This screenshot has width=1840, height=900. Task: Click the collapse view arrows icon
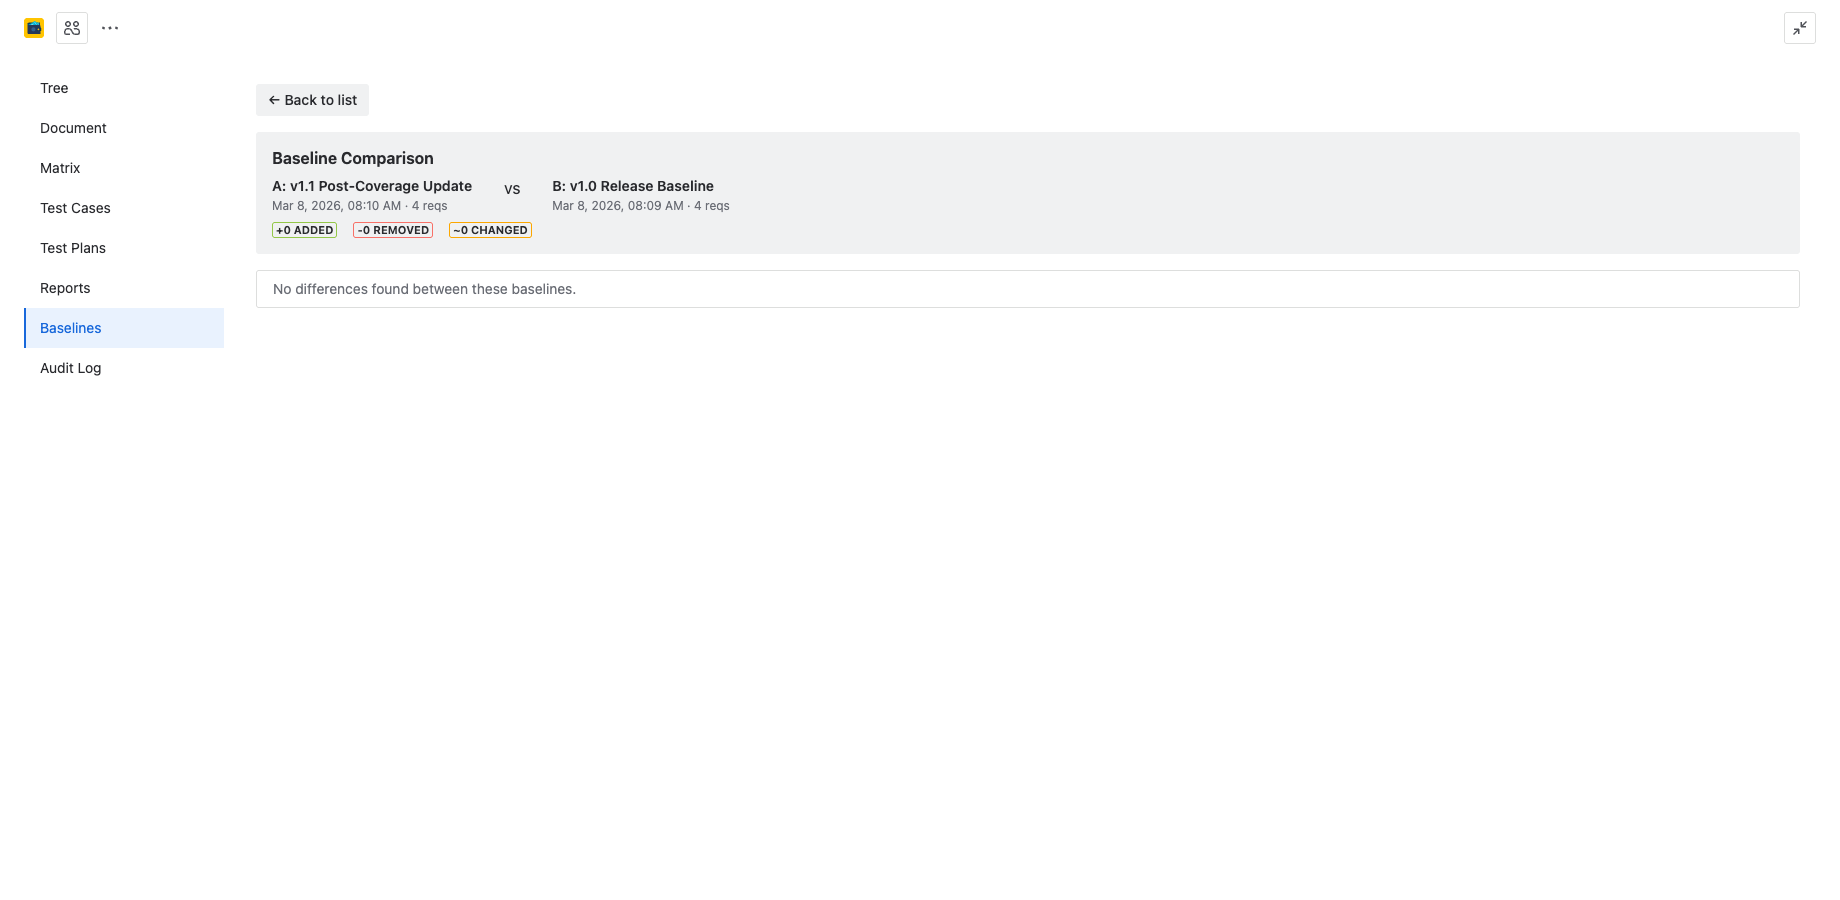pyautogui.click(x=1799, y=28)
